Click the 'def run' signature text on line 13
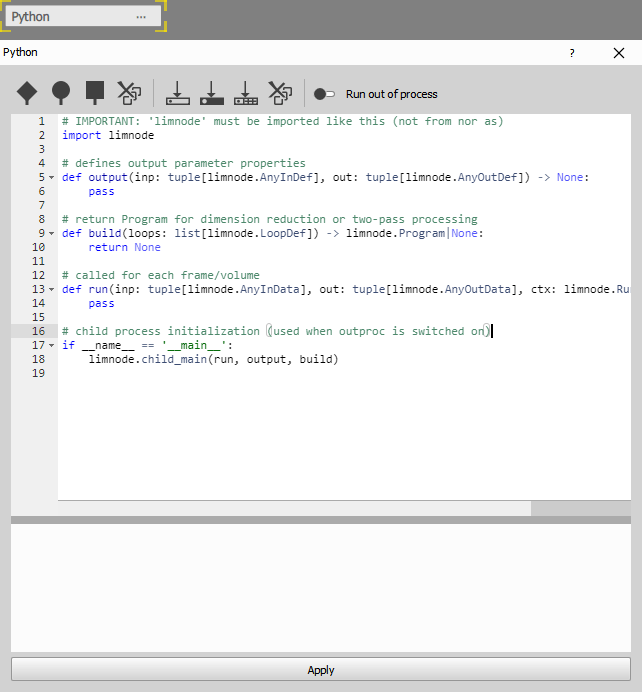Image resolution: width=642 pixels, height=692 pixels. tap(345, 290)
